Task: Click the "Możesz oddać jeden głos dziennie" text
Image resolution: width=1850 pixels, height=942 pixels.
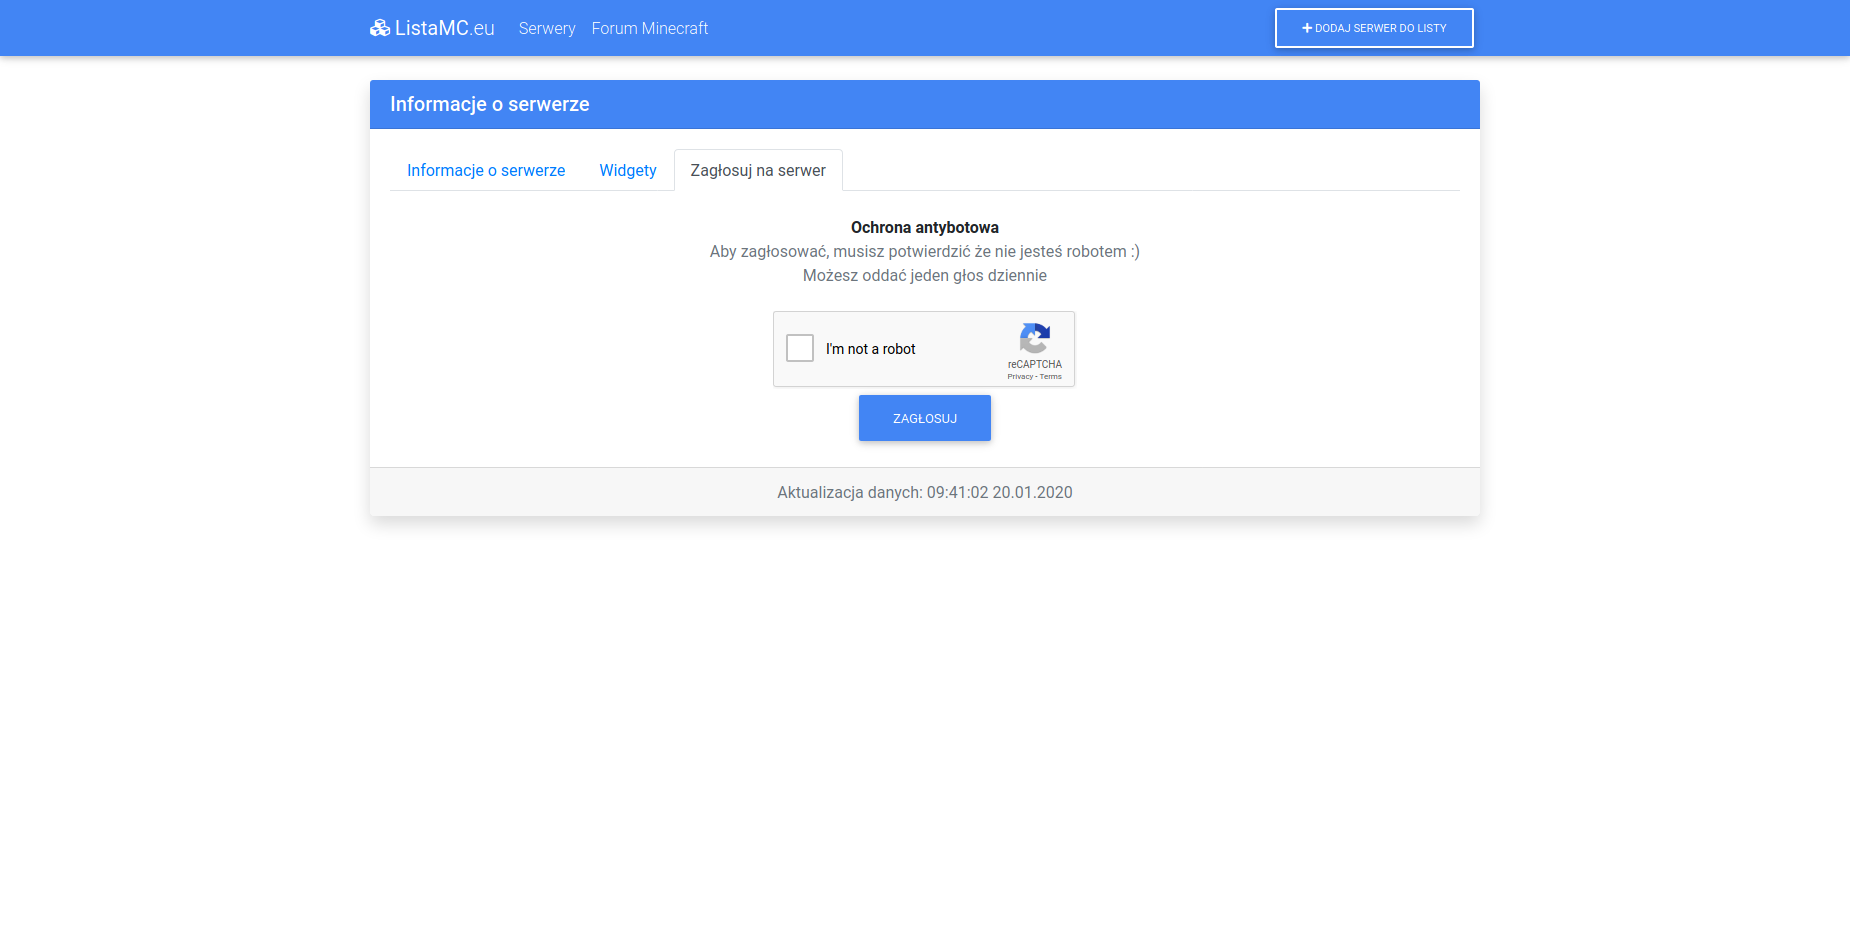Action: pos(924,276)
